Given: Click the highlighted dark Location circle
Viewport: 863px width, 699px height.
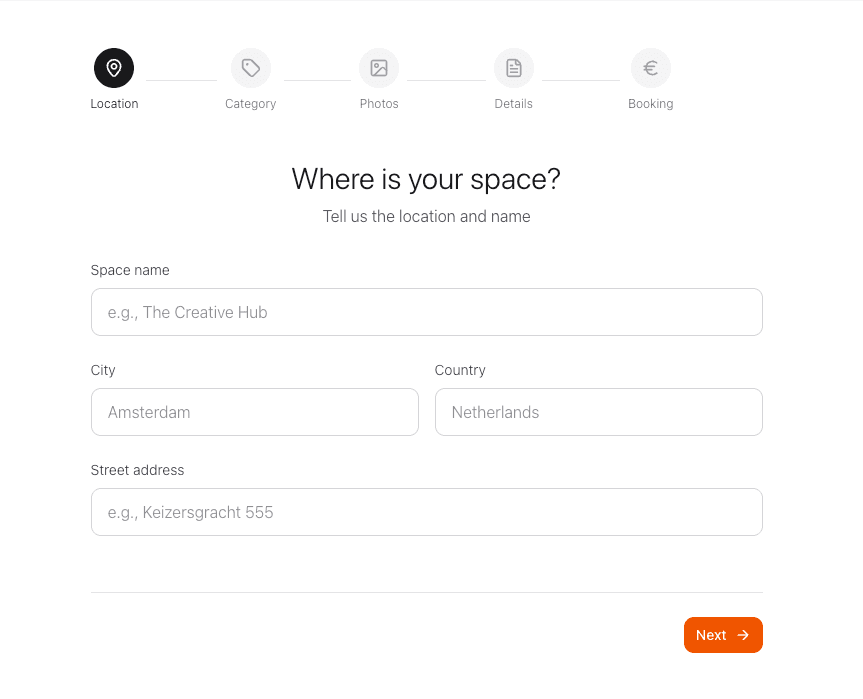Looking at the screenshot, I should pos(113,67).
